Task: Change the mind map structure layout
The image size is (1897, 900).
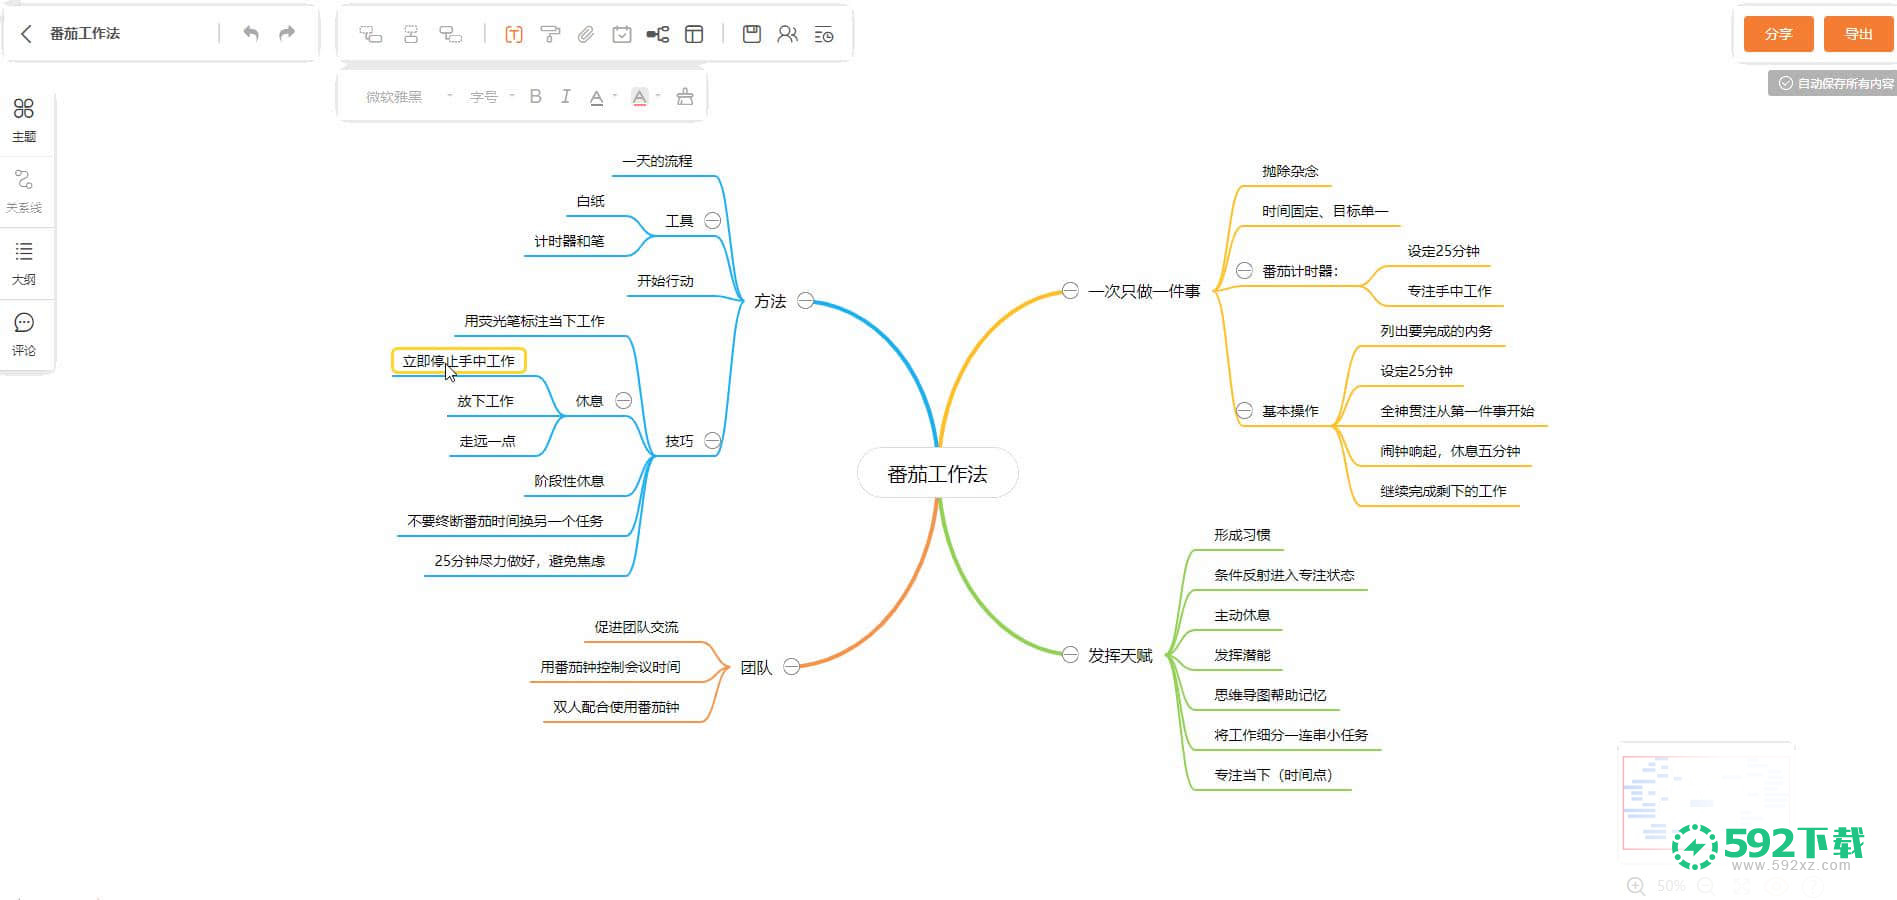Action: pos(658,35)
